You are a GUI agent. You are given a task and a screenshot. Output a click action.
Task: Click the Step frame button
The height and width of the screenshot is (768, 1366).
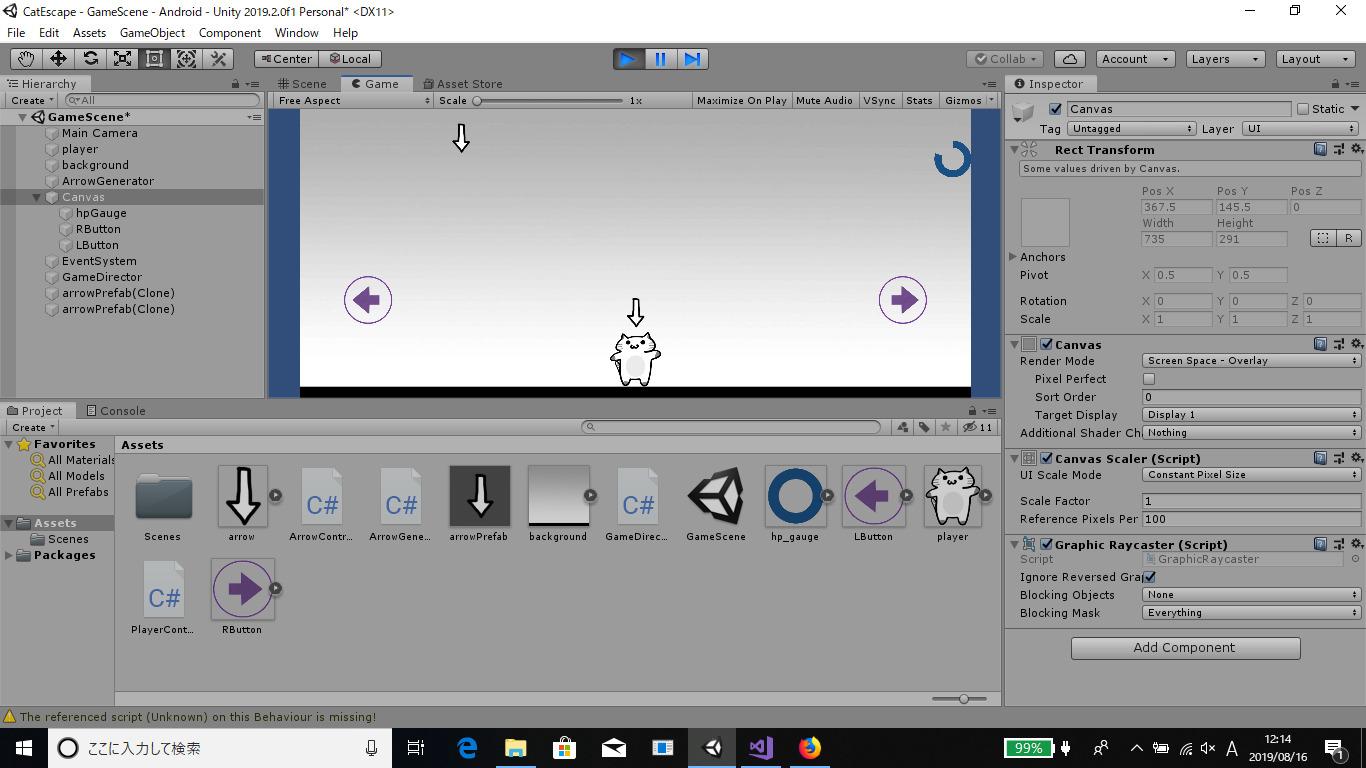point(692,59)
